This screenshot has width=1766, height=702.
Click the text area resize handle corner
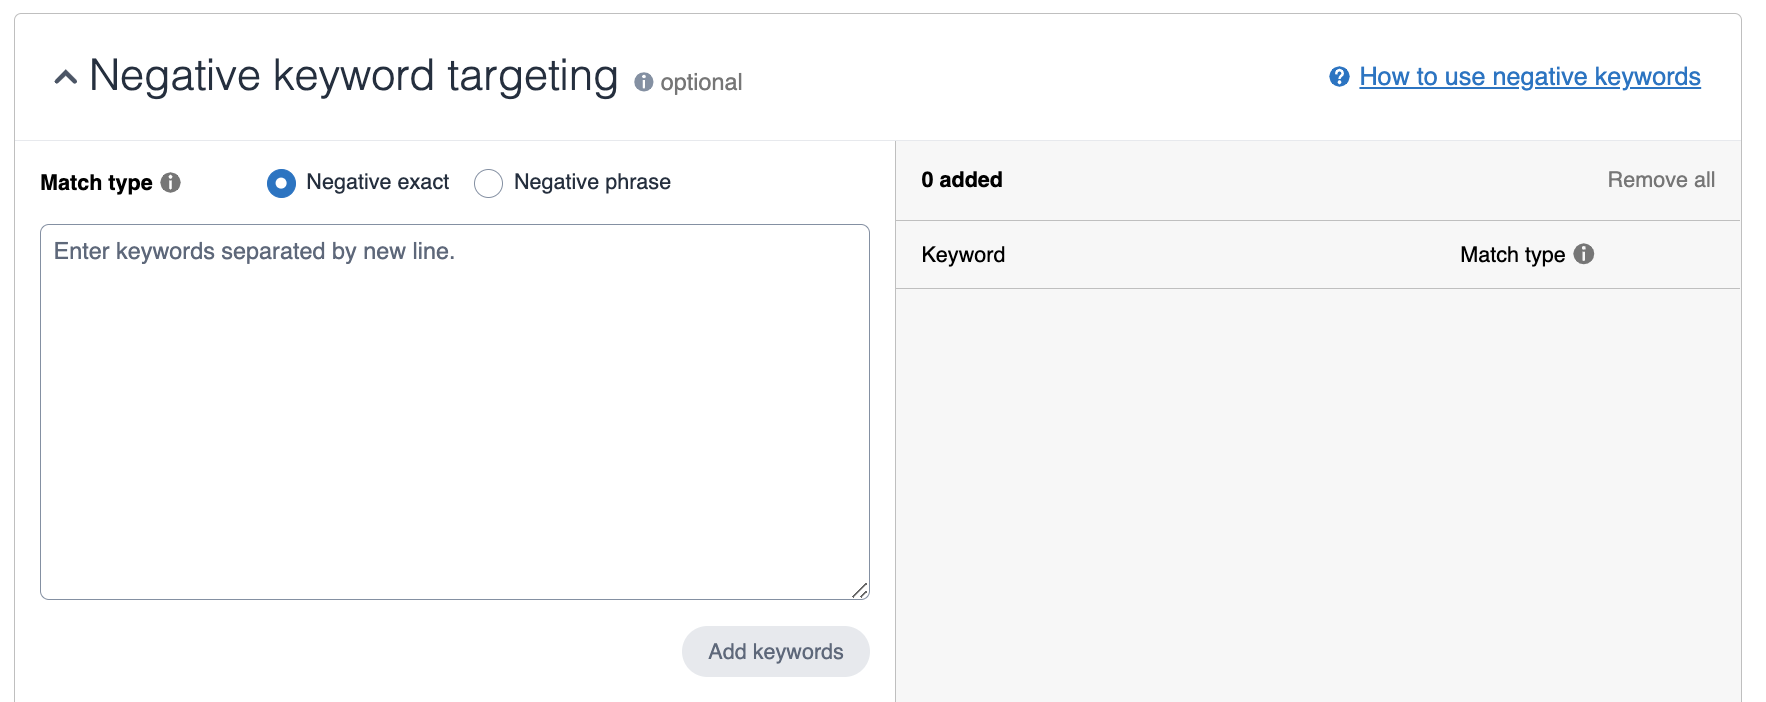point(860,590)
